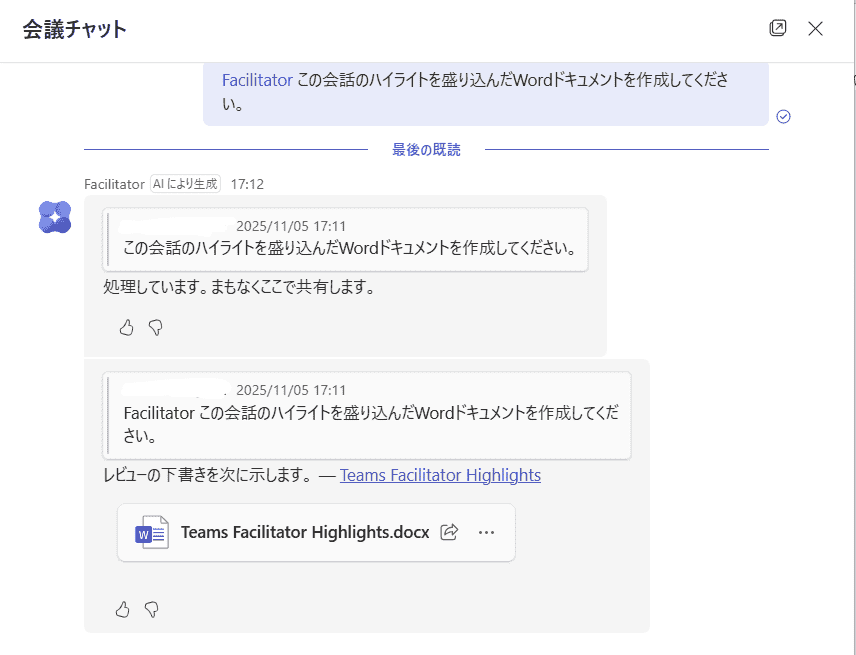This screenshot has height=655, width=856.
Task: Click the Word file icon on the attachment
Action: [x=150, y=533]
